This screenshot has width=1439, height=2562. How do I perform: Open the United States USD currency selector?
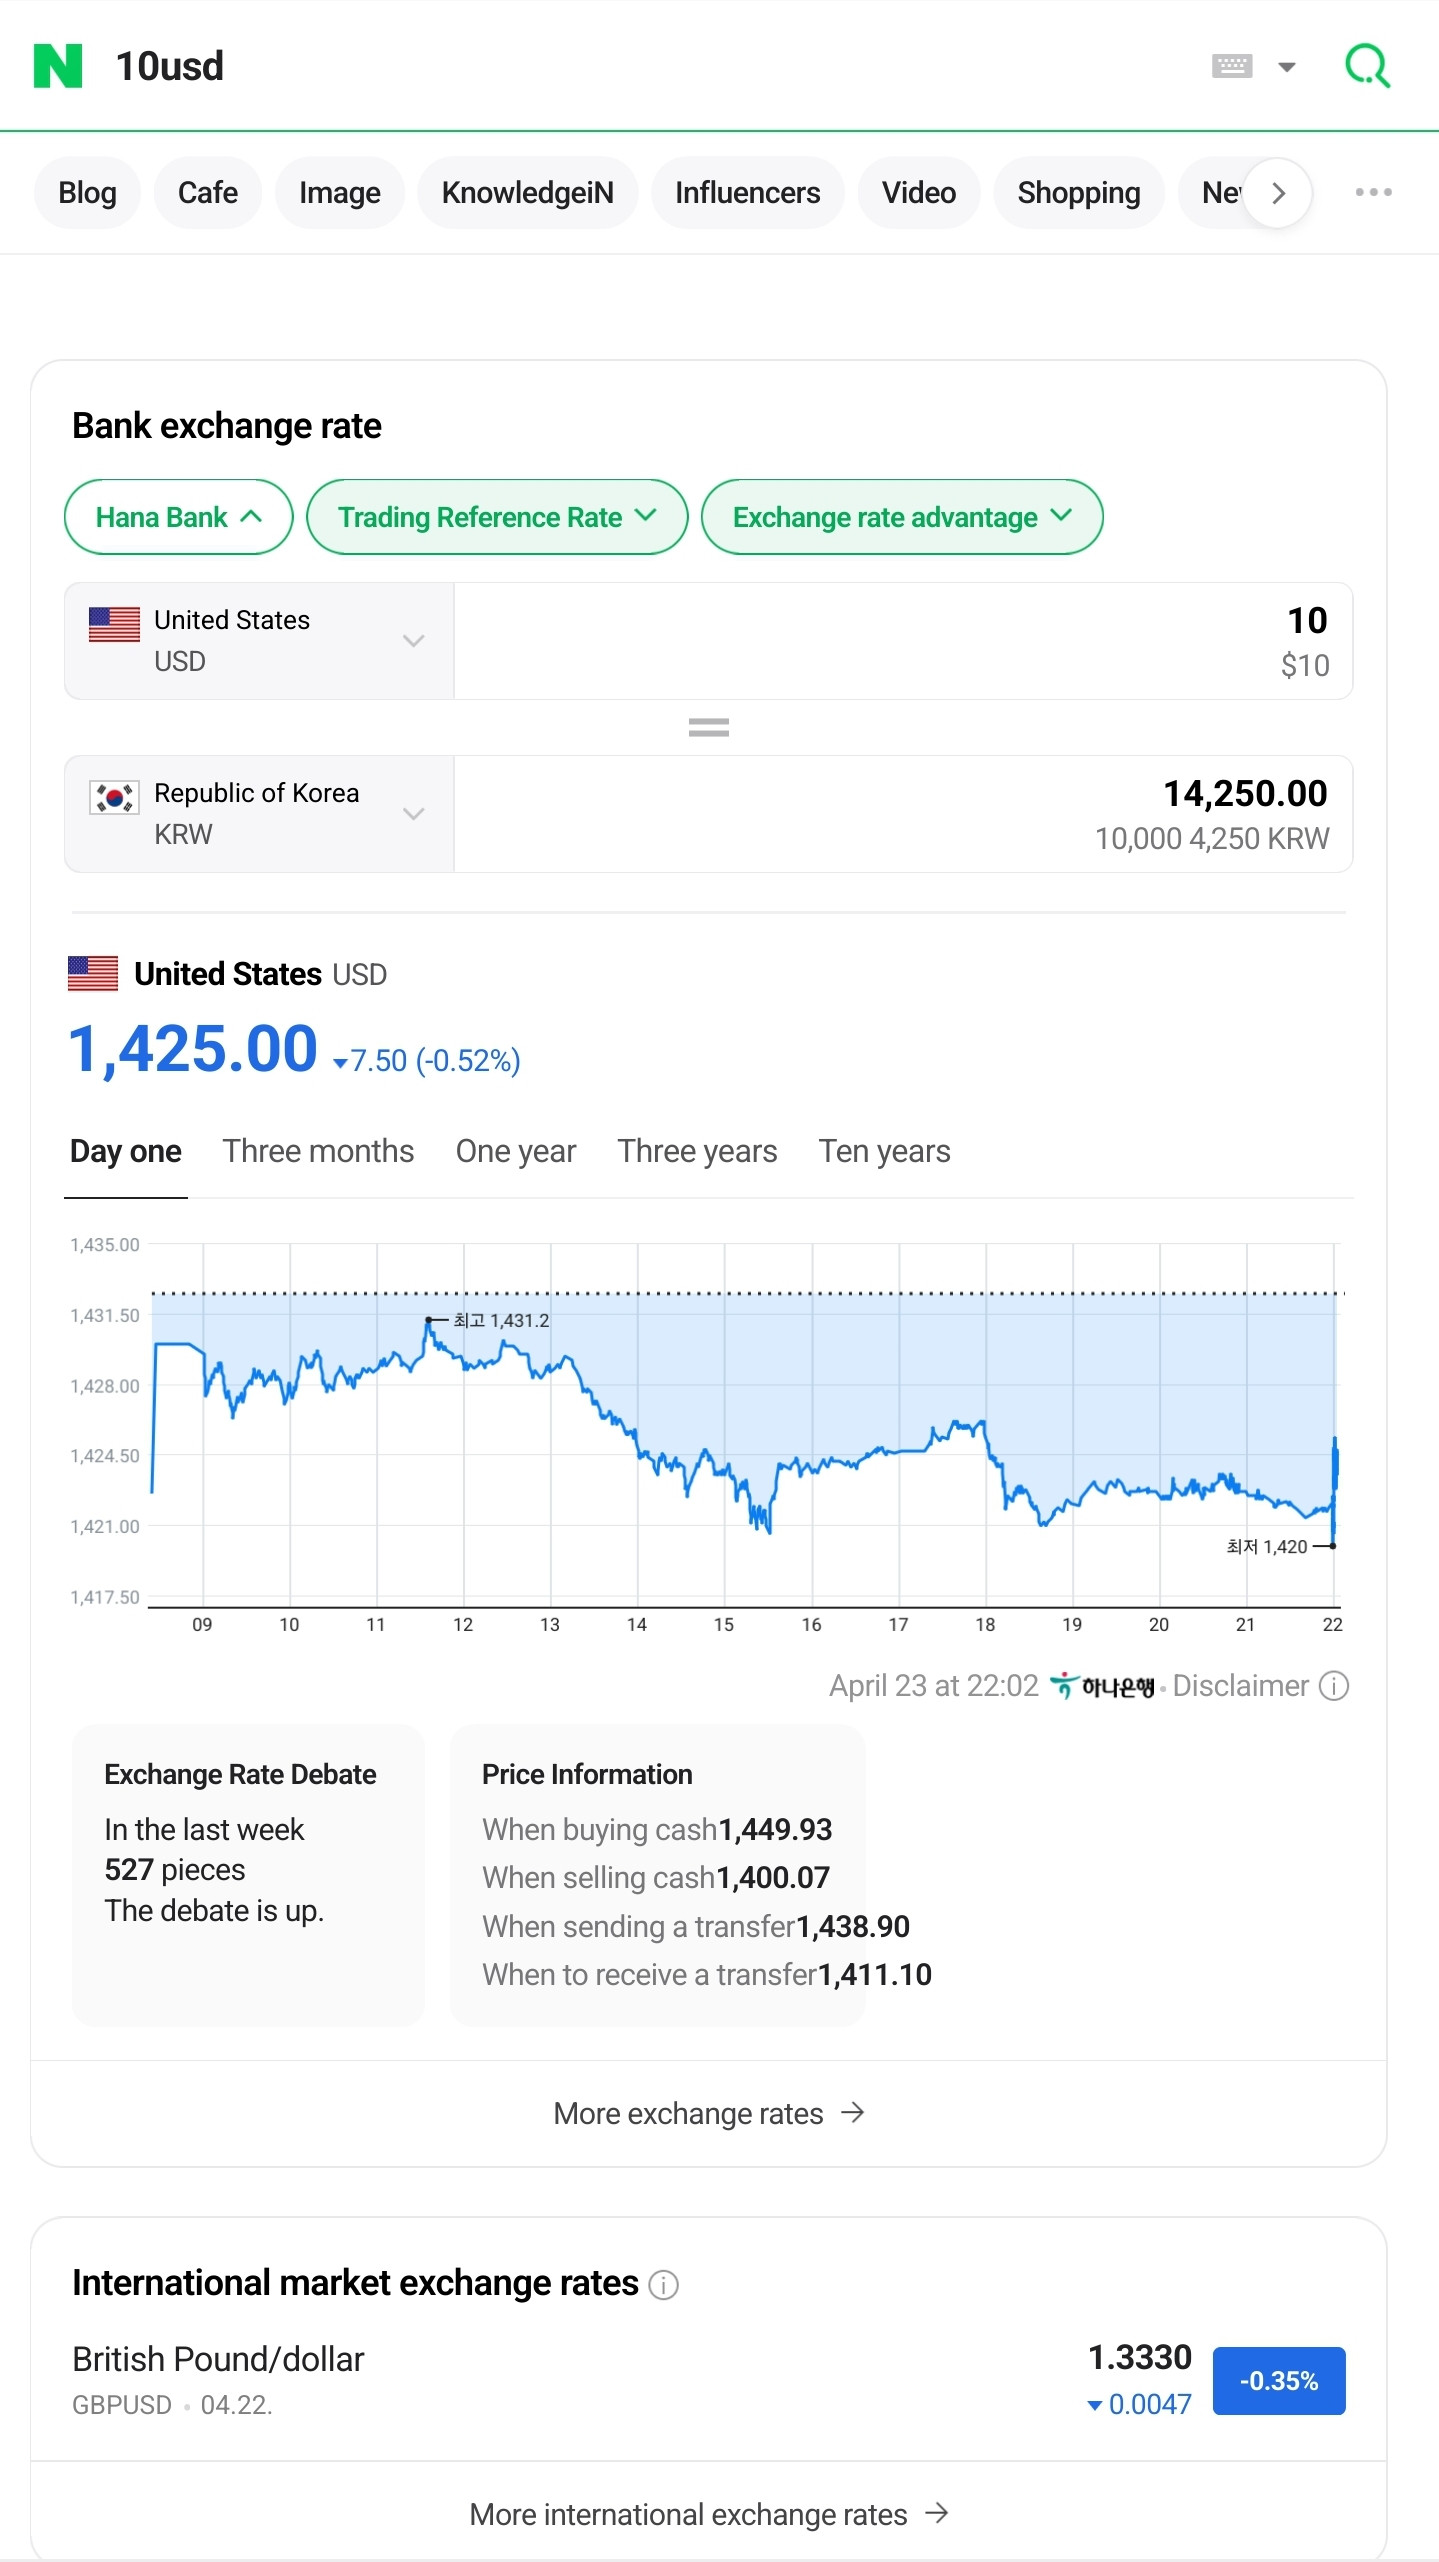259,641
